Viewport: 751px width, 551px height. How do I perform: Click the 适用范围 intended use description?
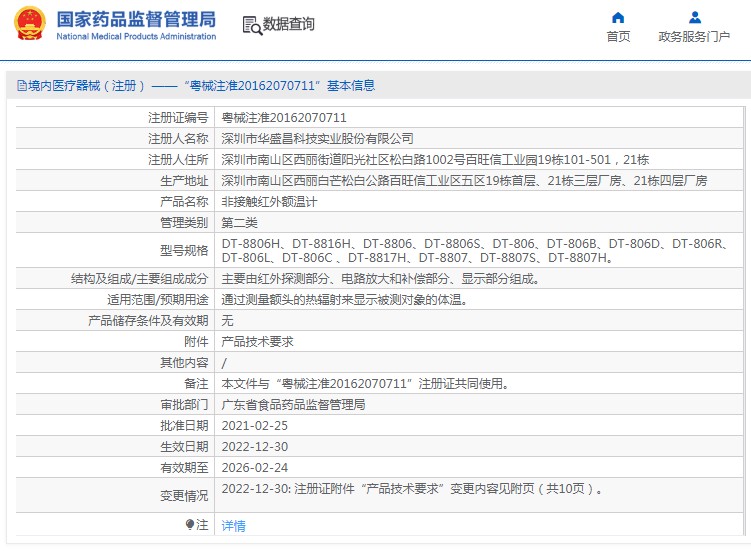pyautogui.click(x=344, y=299)
